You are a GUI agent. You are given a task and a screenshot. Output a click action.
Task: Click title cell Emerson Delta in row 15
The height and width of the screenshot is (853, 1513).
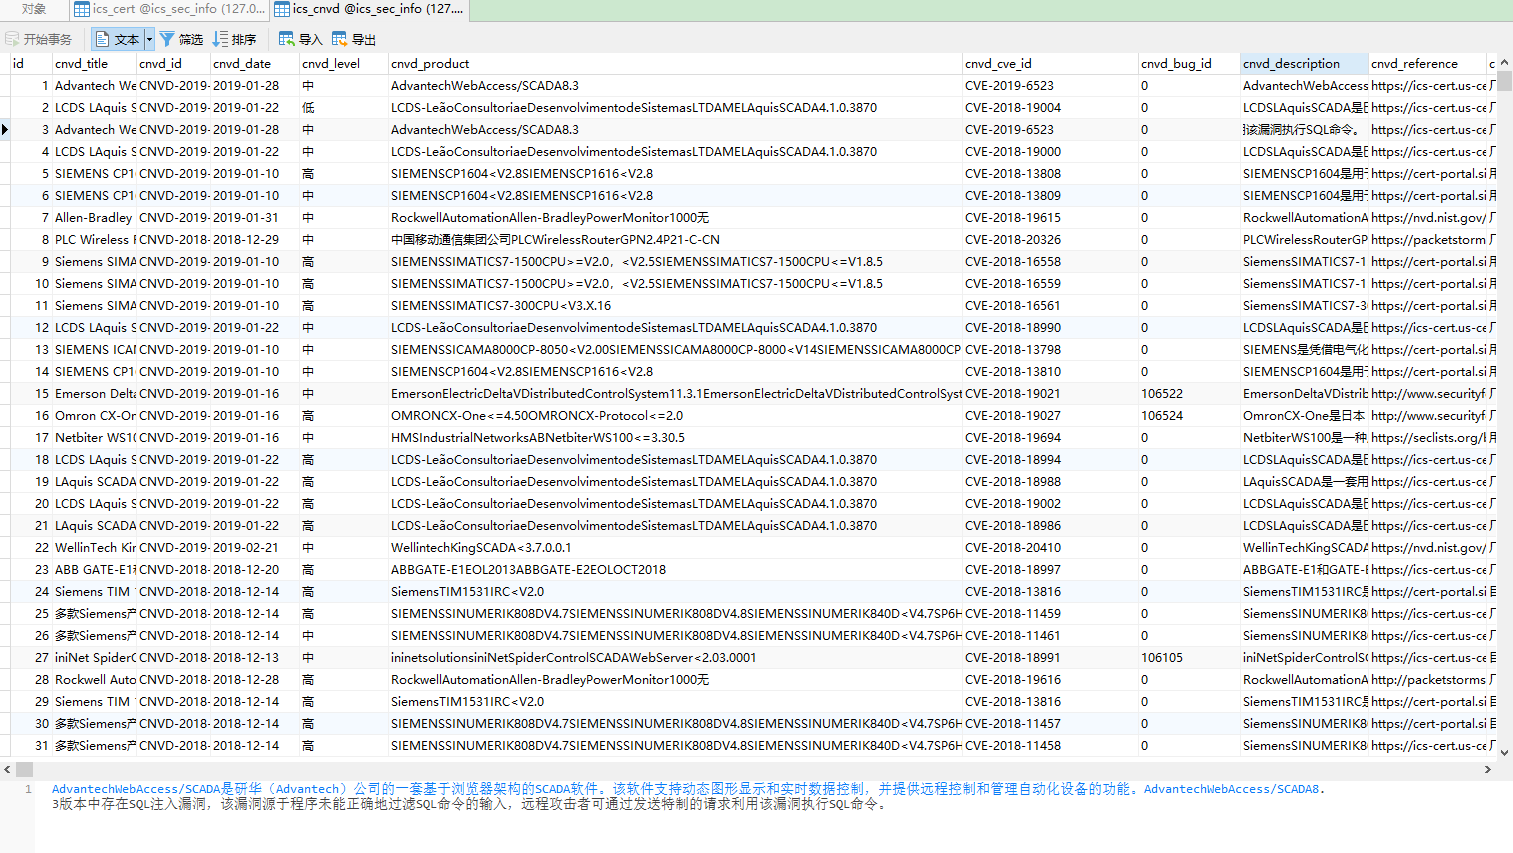click(94, 393)
